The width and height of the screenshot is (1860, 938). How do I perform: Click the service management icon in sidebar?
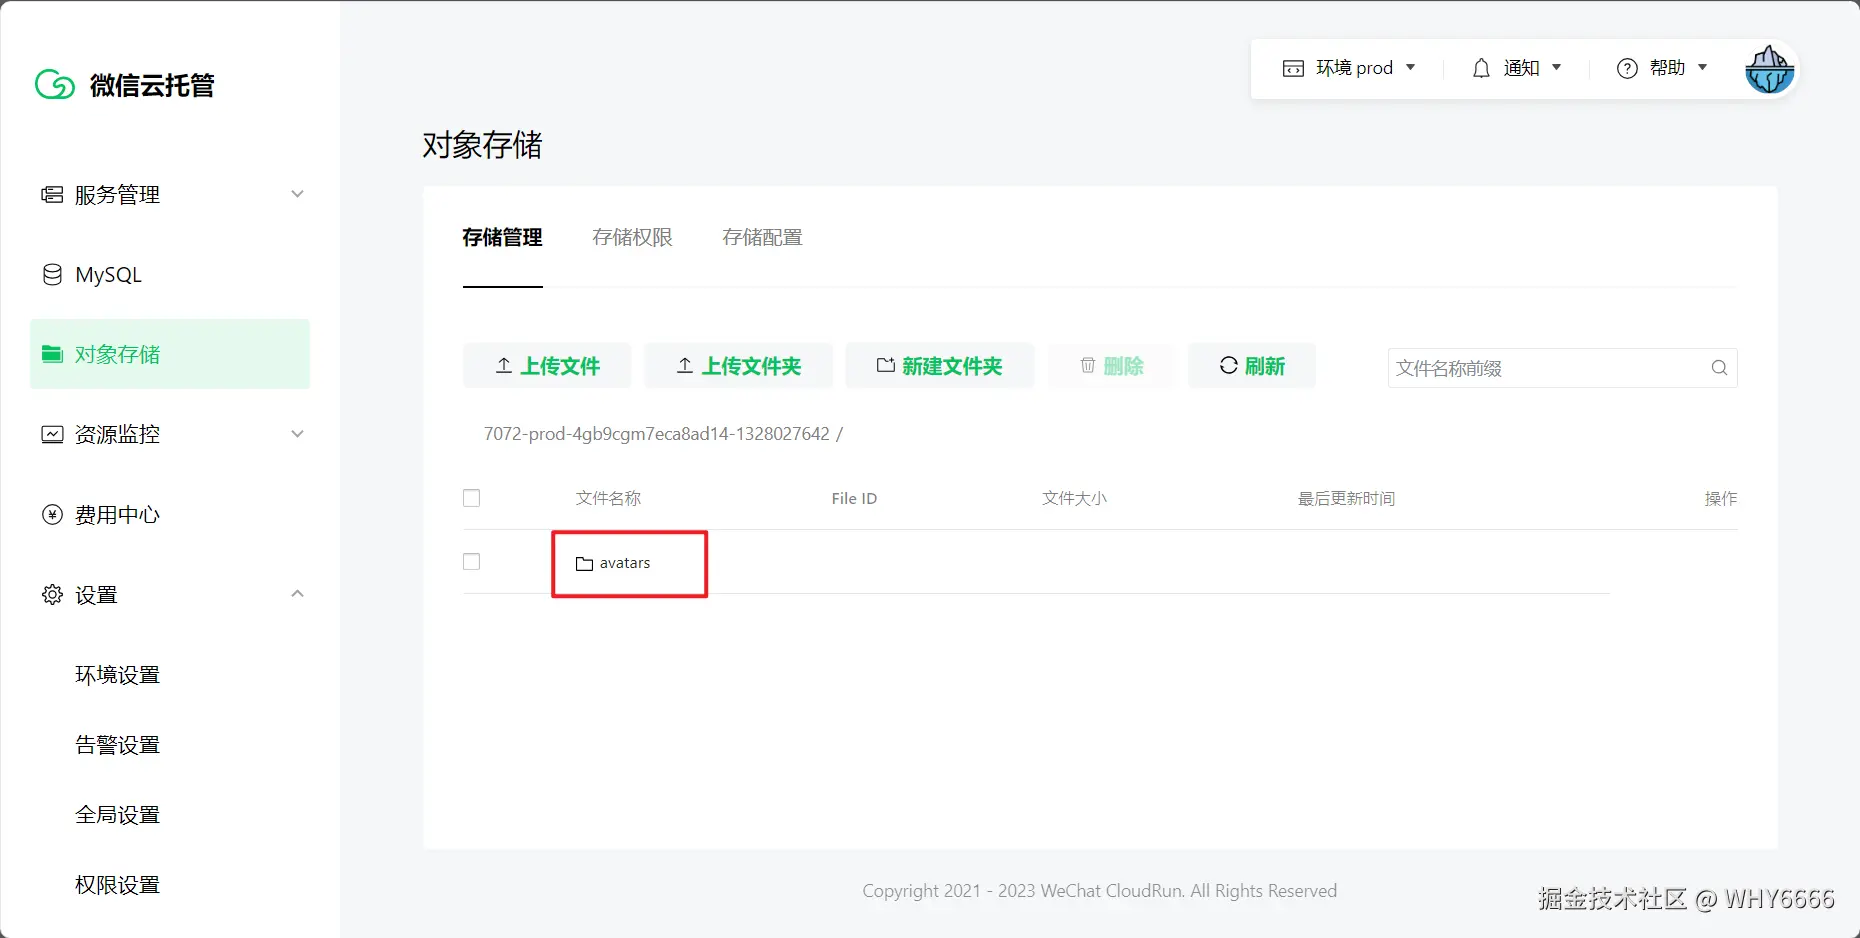(x=52, y=194)
